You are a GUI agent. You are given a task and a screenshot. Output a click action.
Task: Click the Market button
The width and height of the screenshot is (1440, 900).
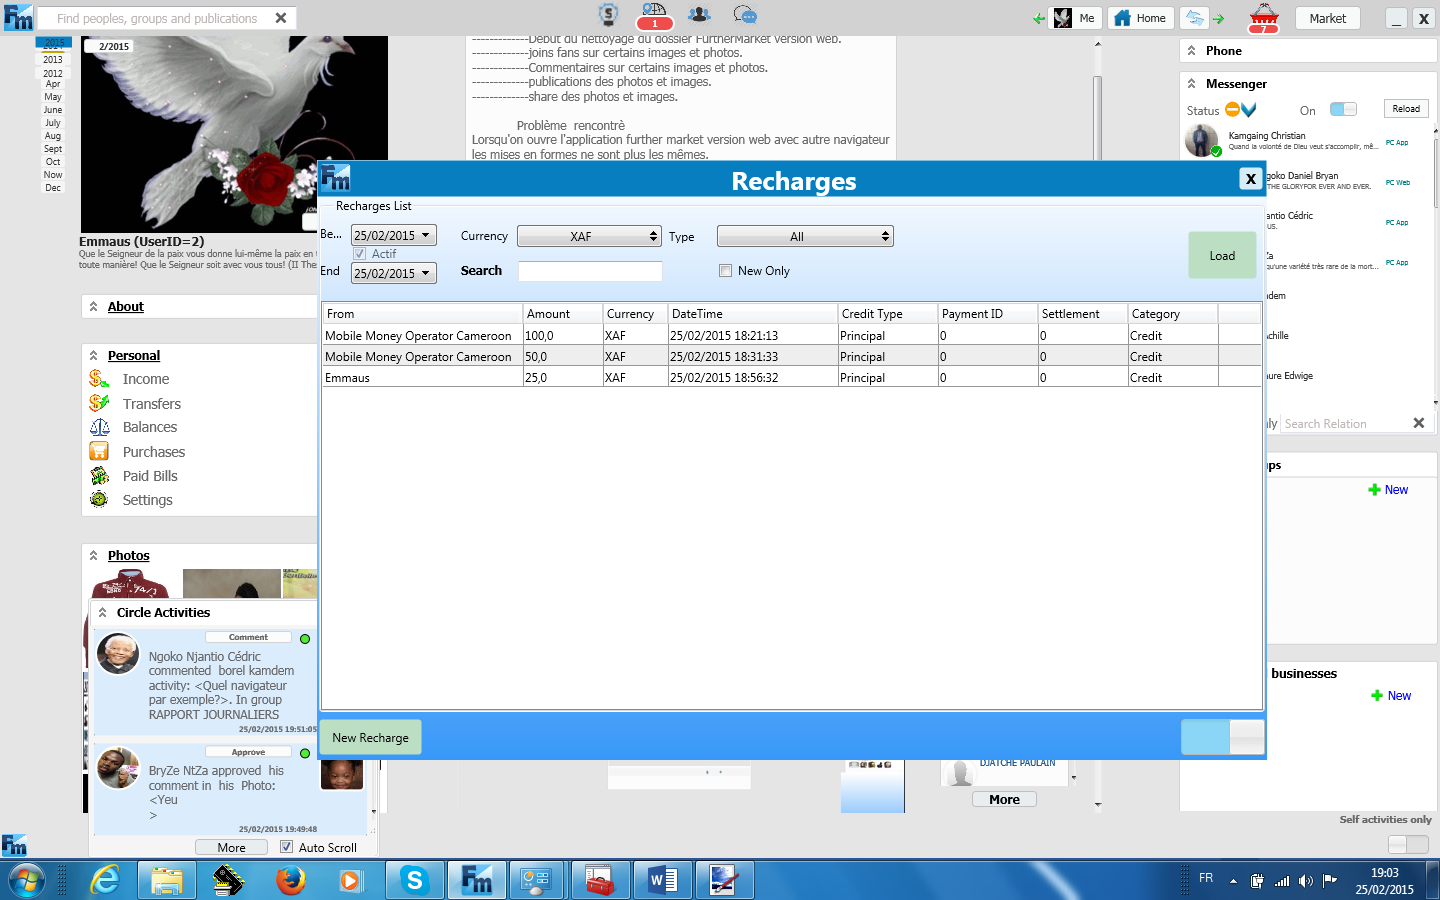1327,18
